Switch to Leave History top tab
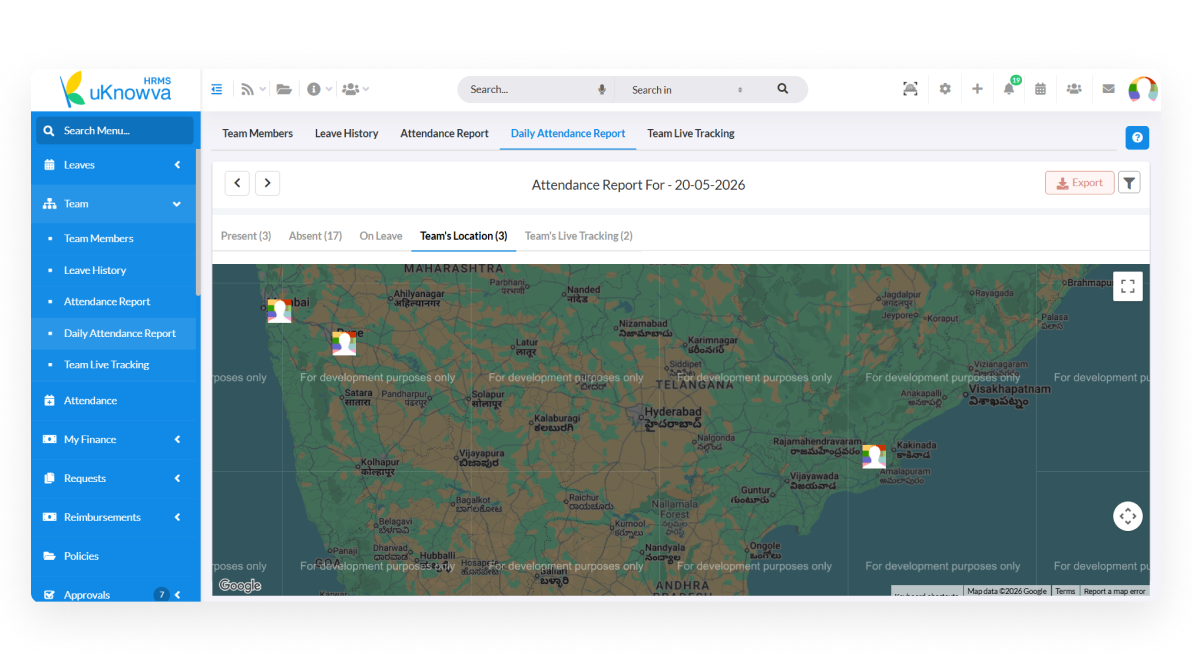 (347, 134)
